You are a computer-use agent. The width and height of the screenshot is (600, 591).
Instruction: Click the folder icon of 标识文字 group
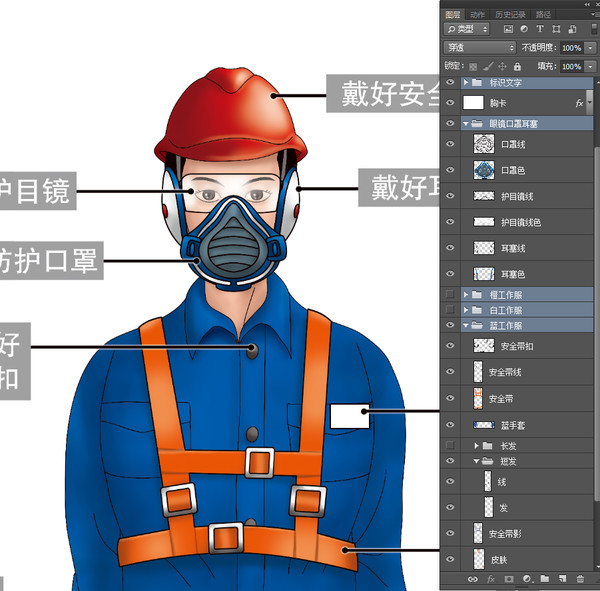[x=477, y=82]
